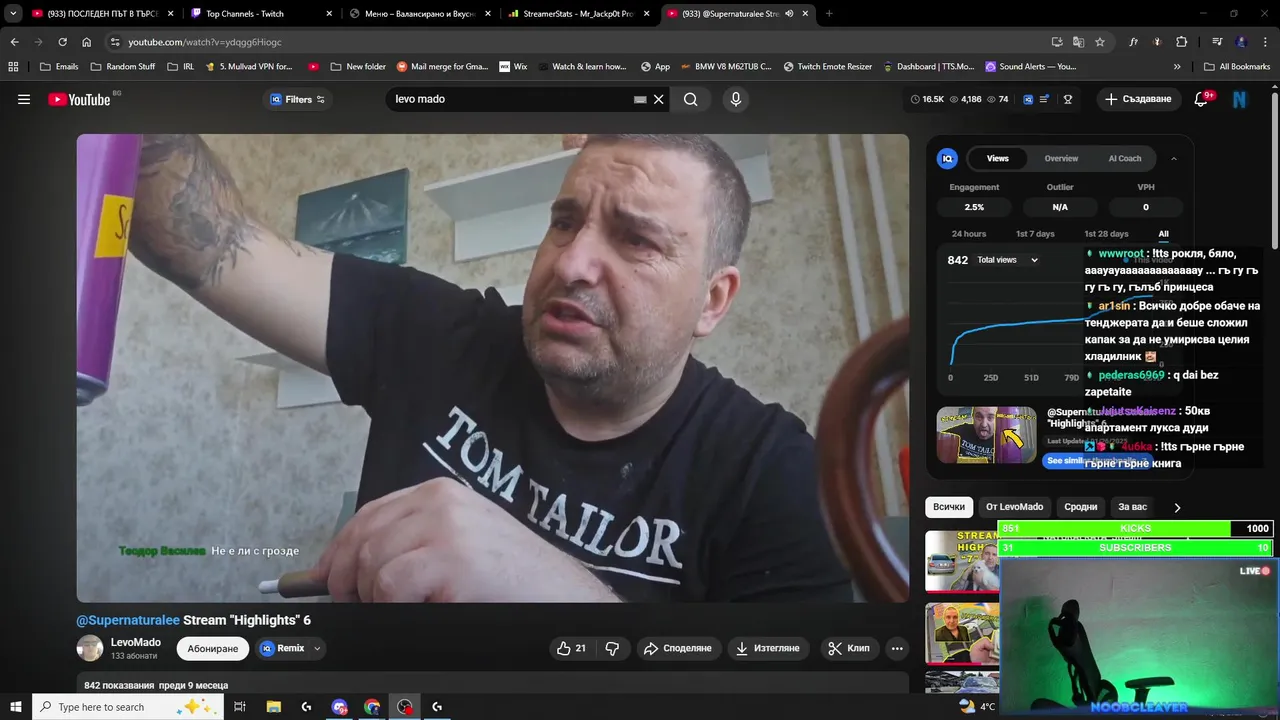Open the LevoMado channel avatar
This screenshot has width=1280, height=720.
(x=90, y=648)
